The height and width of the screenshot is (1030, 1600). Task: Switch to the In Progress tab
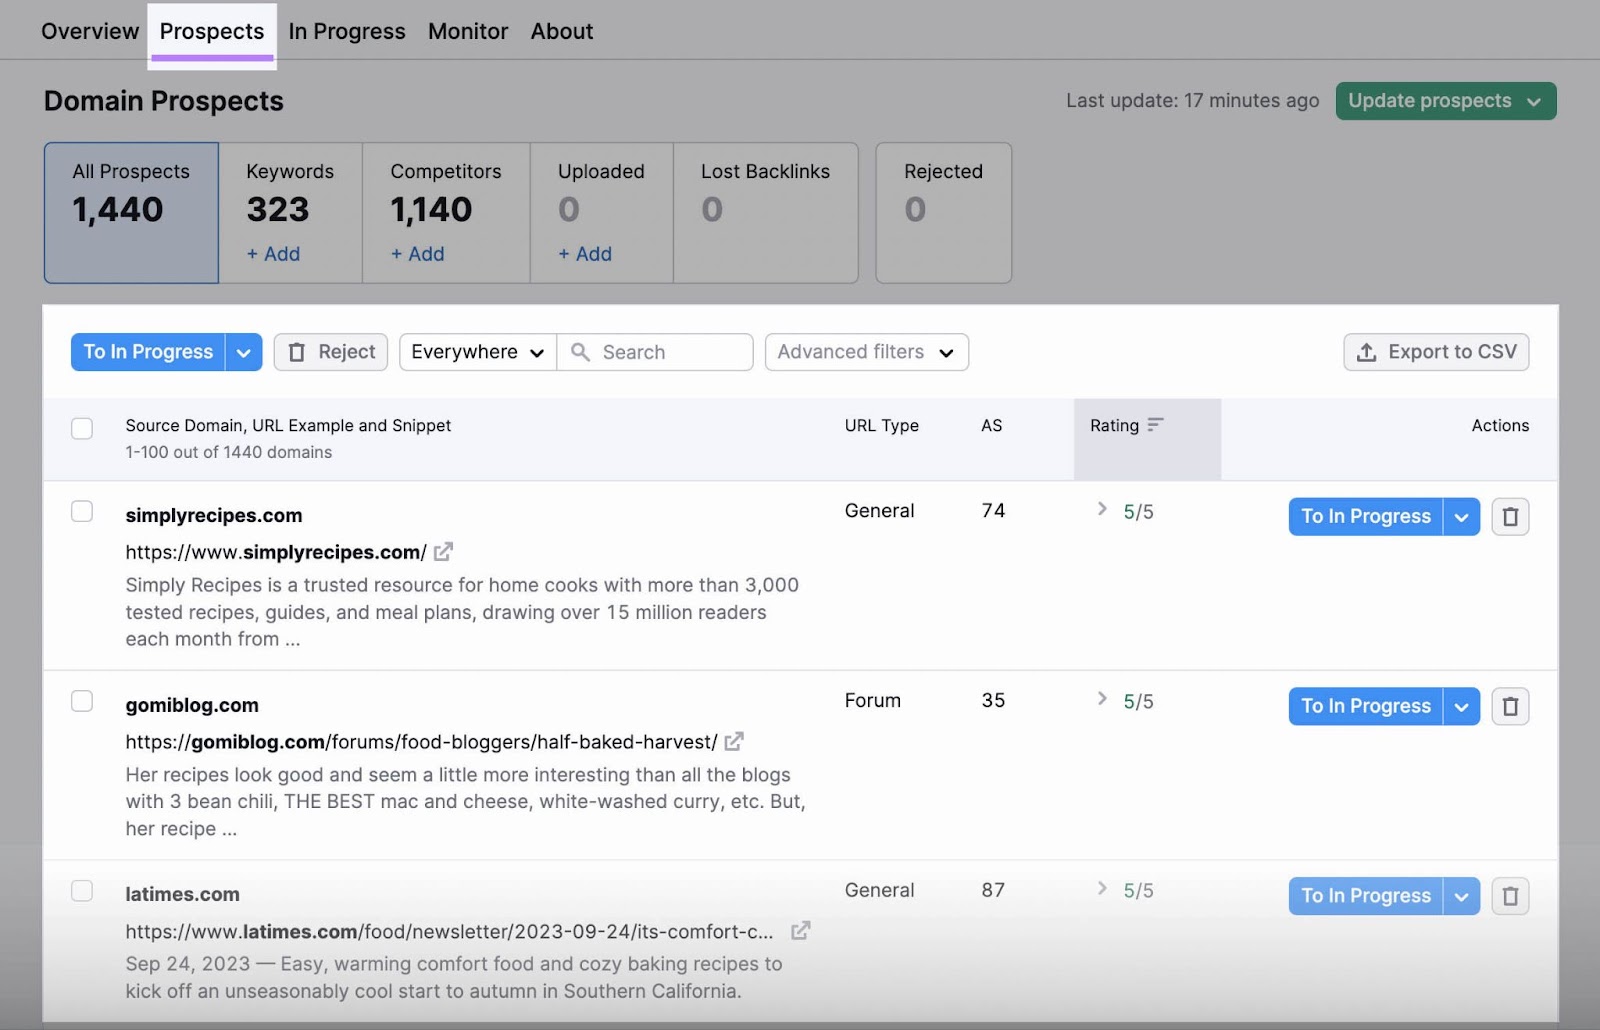(x=346, y=31)
